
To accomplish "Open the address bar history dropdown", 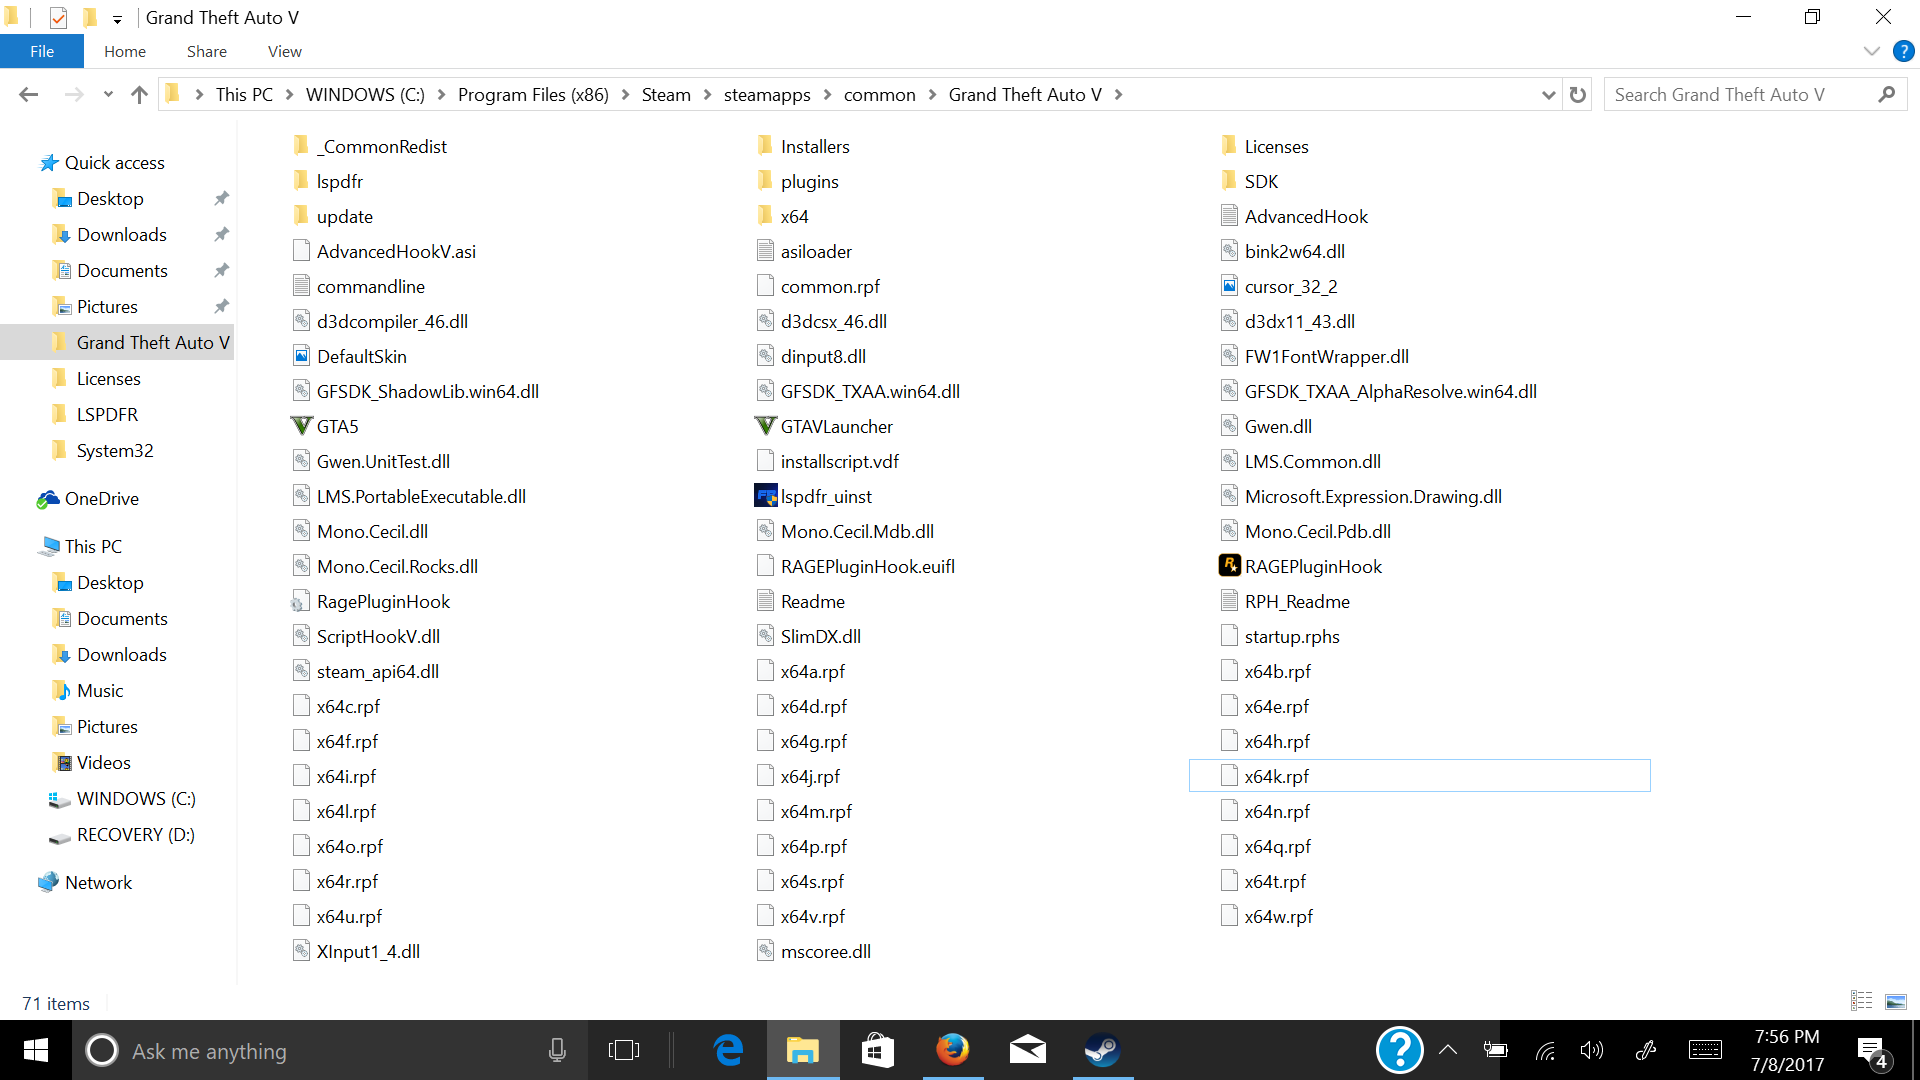I will tap(1548, 95).
